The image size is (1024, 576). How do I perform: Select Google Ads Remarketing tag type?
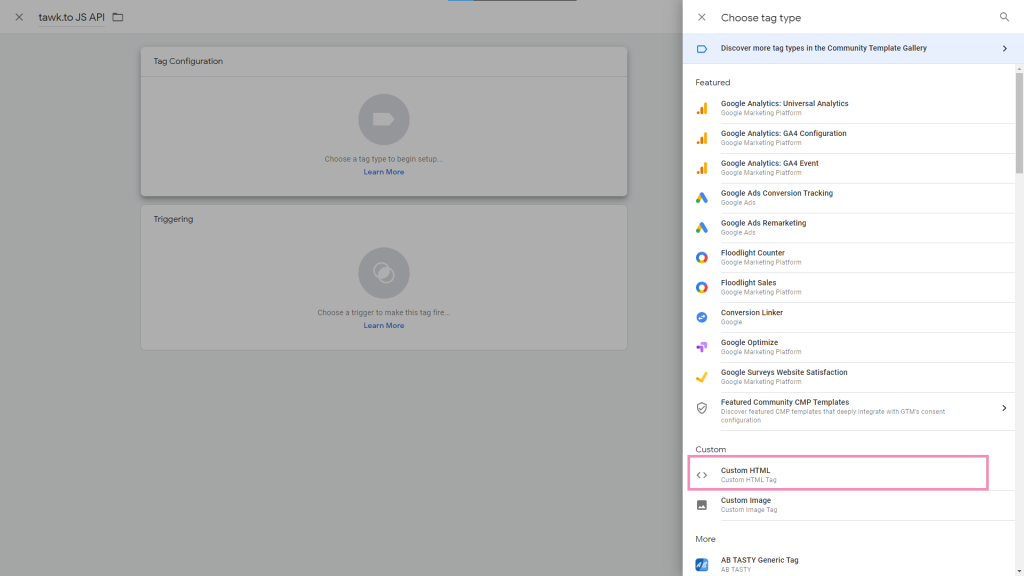853,228
